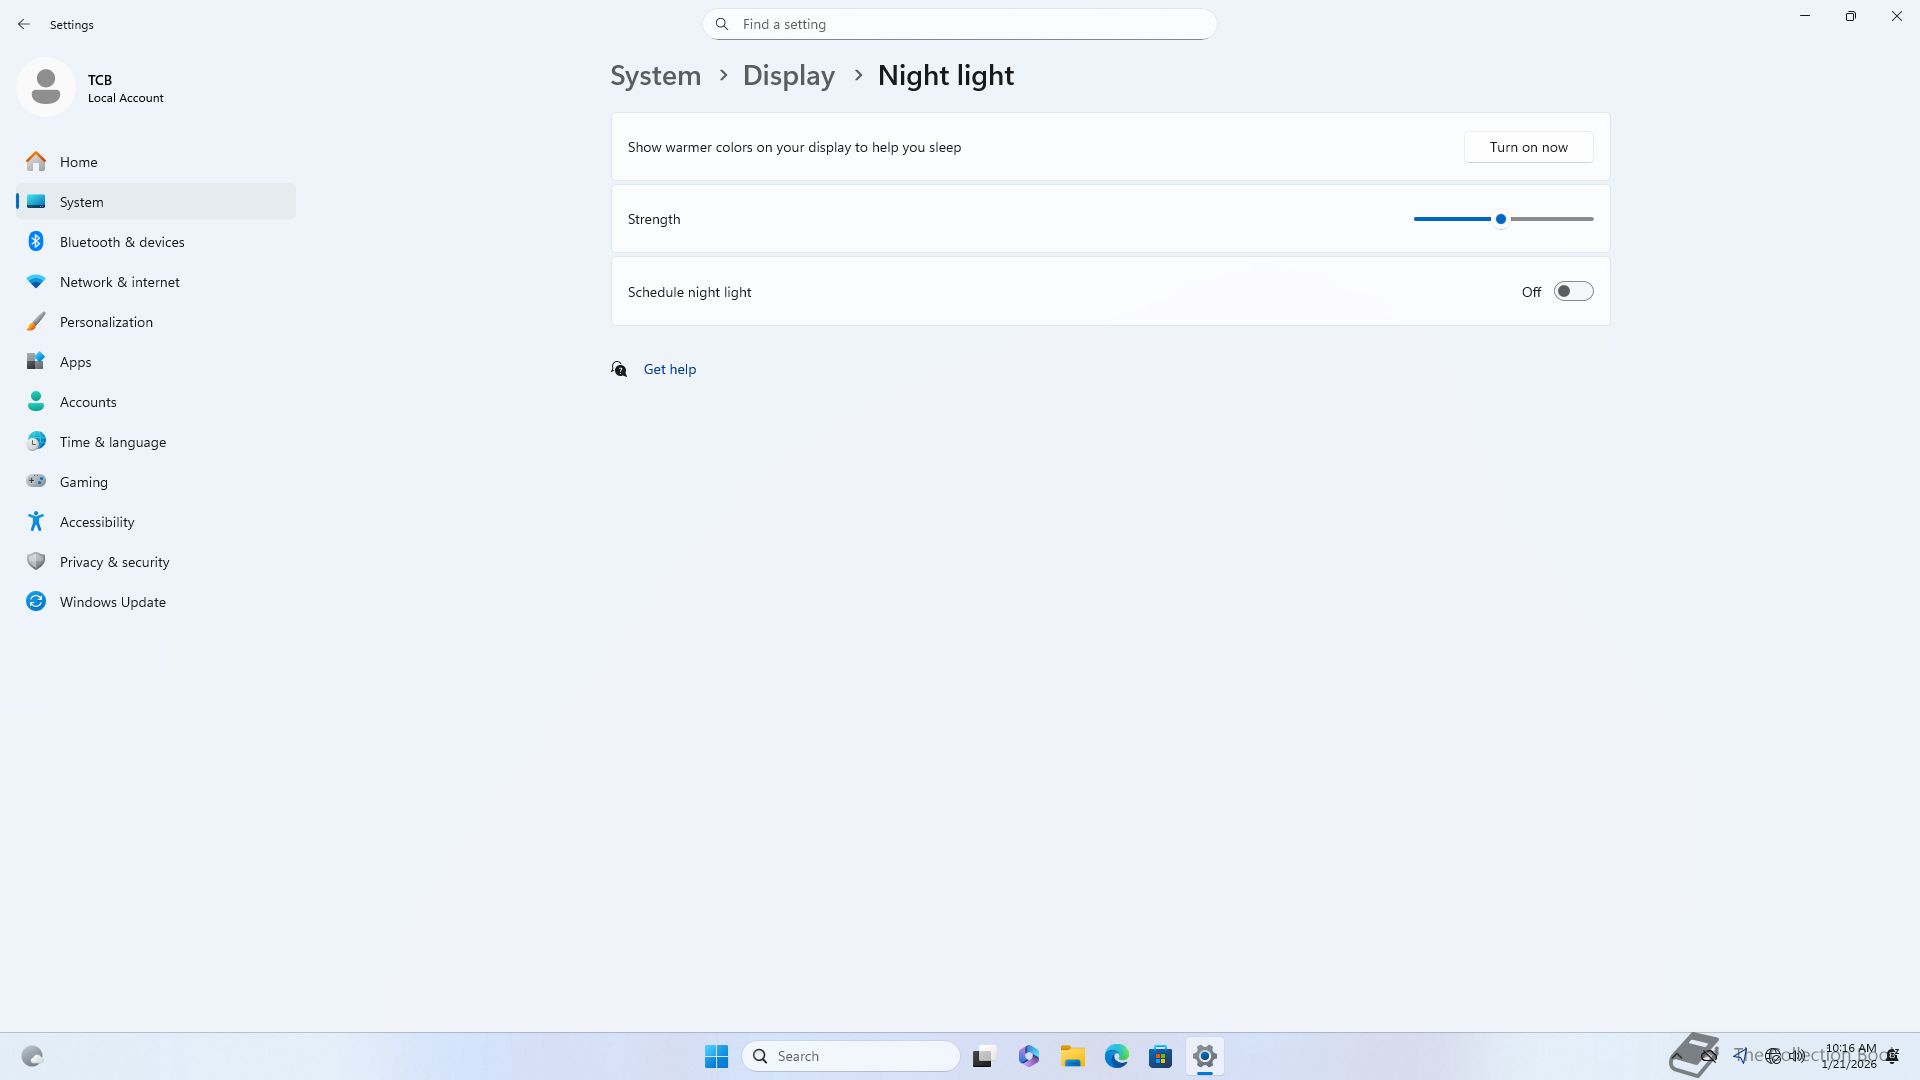Open the Accessibility icon in sidebar
This screenshot has height=1080, width=1920.
click(36, 521)
